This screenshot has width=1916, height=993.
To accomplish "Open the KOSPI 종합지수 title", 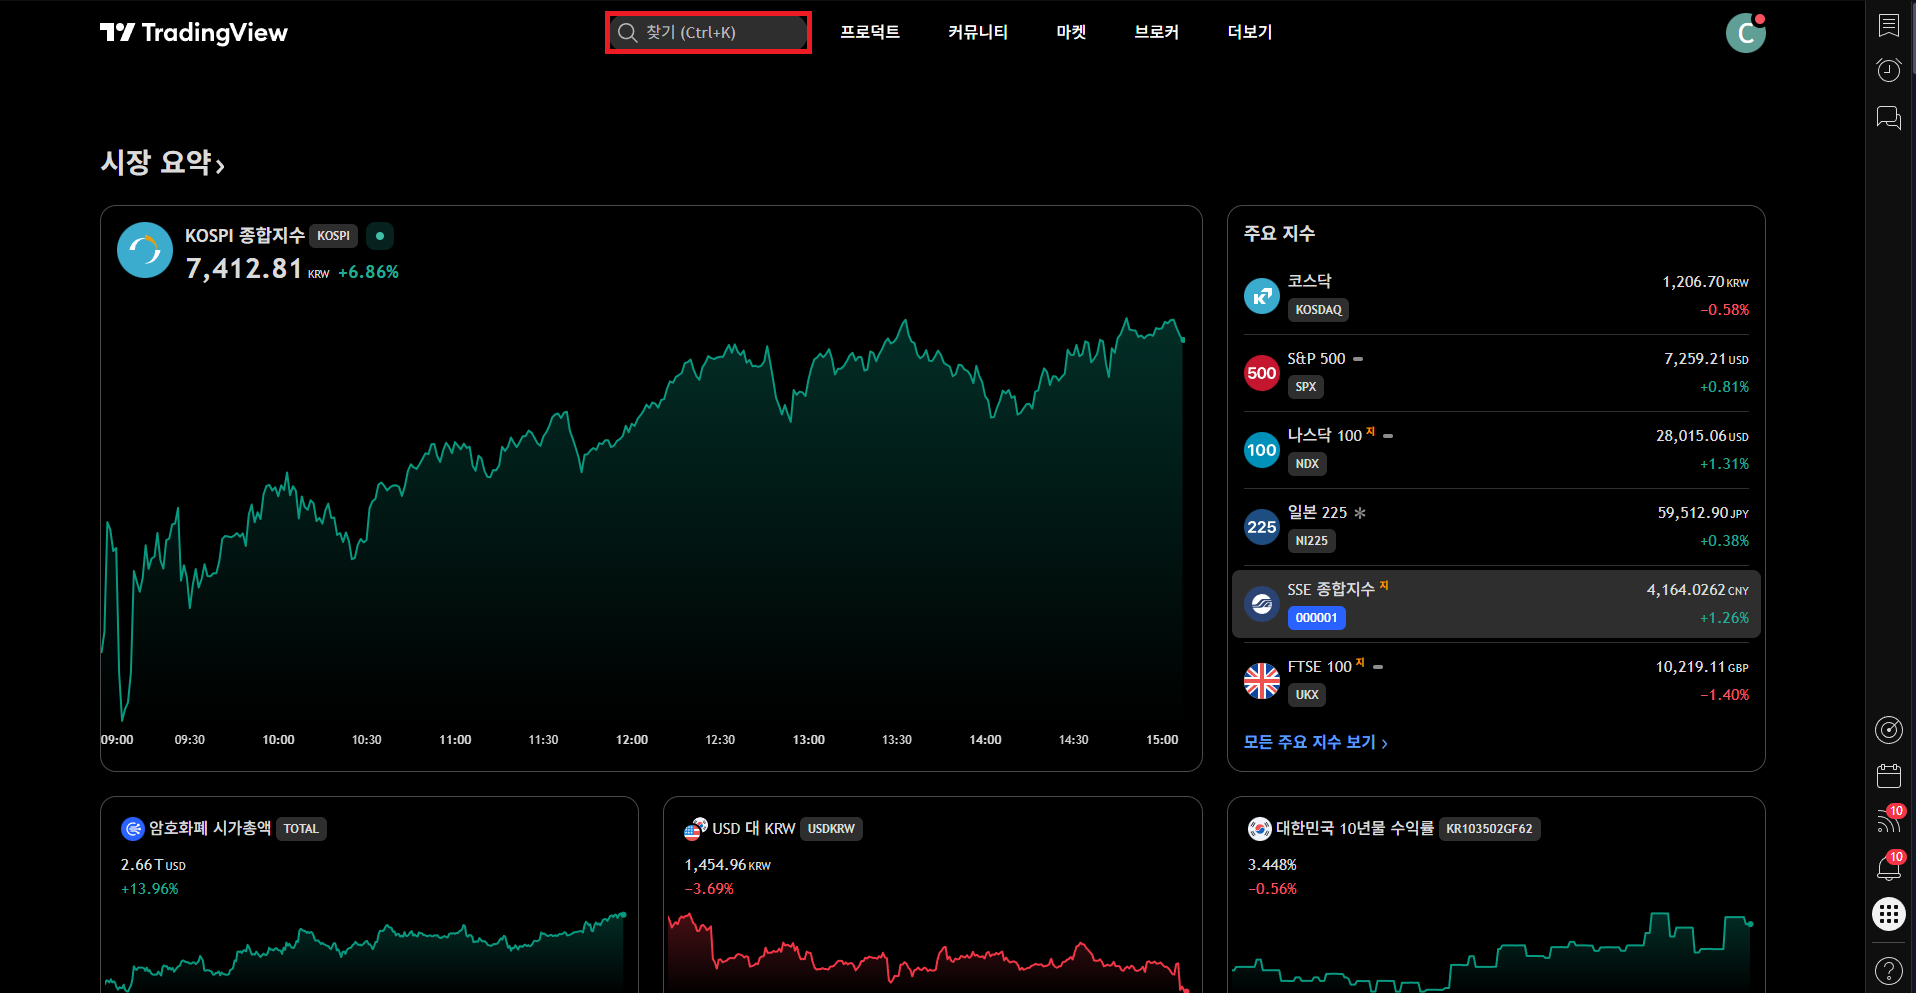I will pos(245,236).
